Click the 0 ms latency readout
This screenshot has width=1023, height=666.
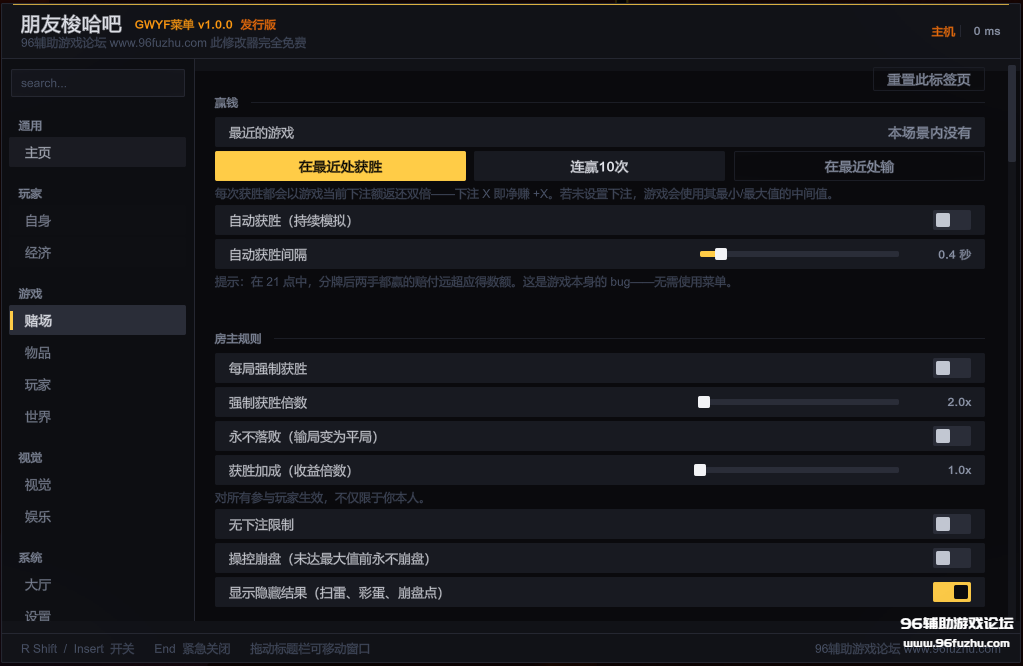pos(986,31)
